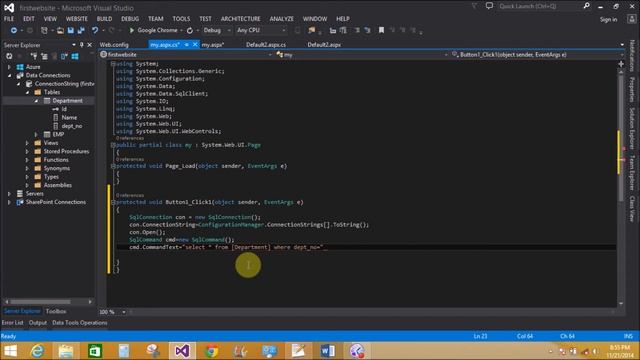Click the Save All toolbar icon
The height and width of the screenshot is (360, 640).
[x=81, y=31]
